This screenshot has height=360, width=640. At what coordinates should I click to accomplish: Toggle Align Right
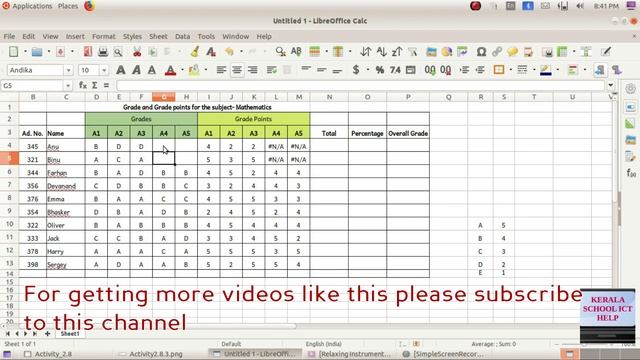[253, 70]
